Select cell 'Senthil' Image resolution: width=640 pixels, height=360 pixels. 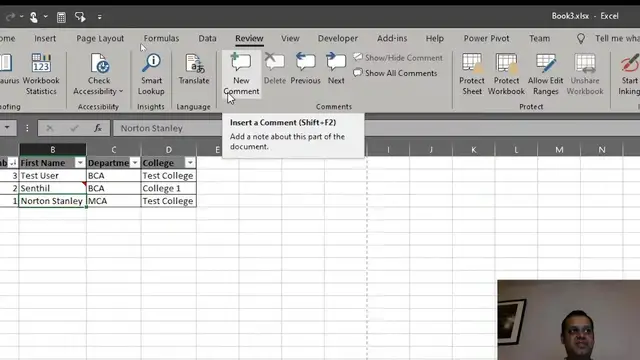[53, 188]
